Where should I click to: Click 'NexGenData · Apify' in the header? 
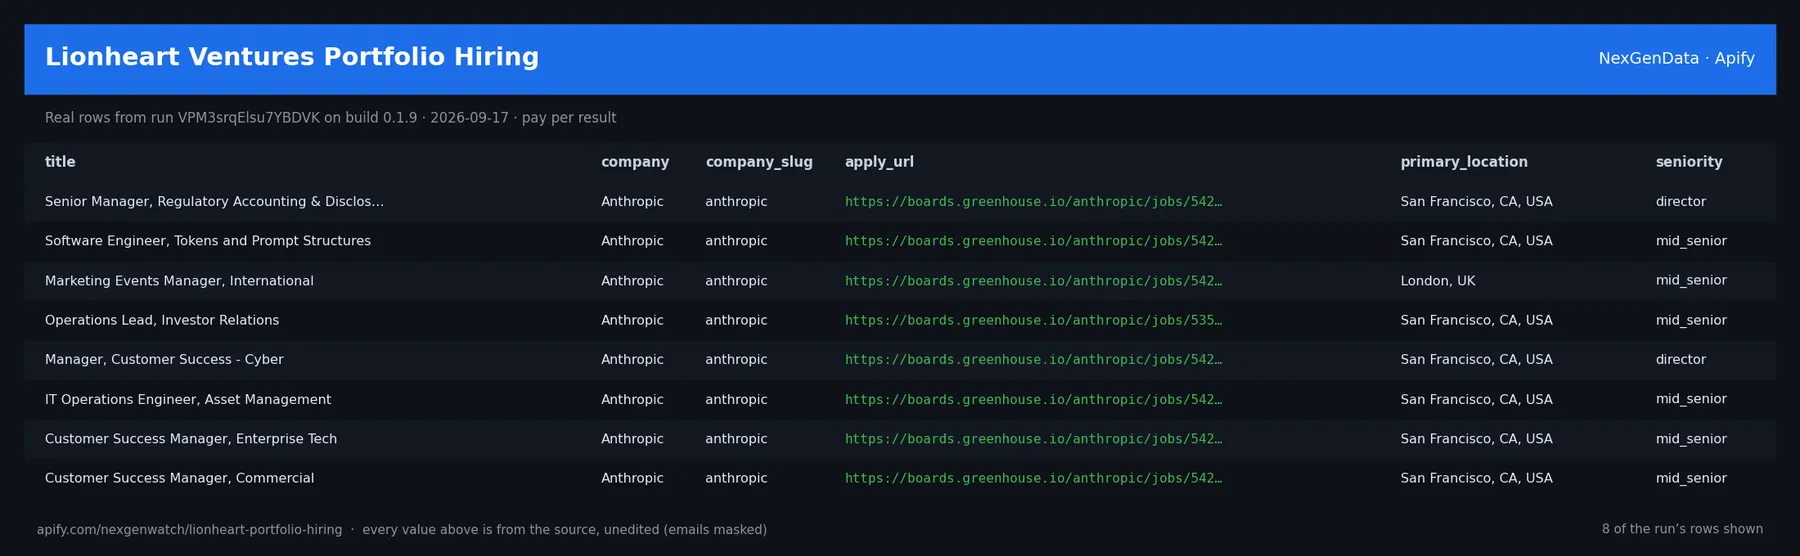(1676, 58)
